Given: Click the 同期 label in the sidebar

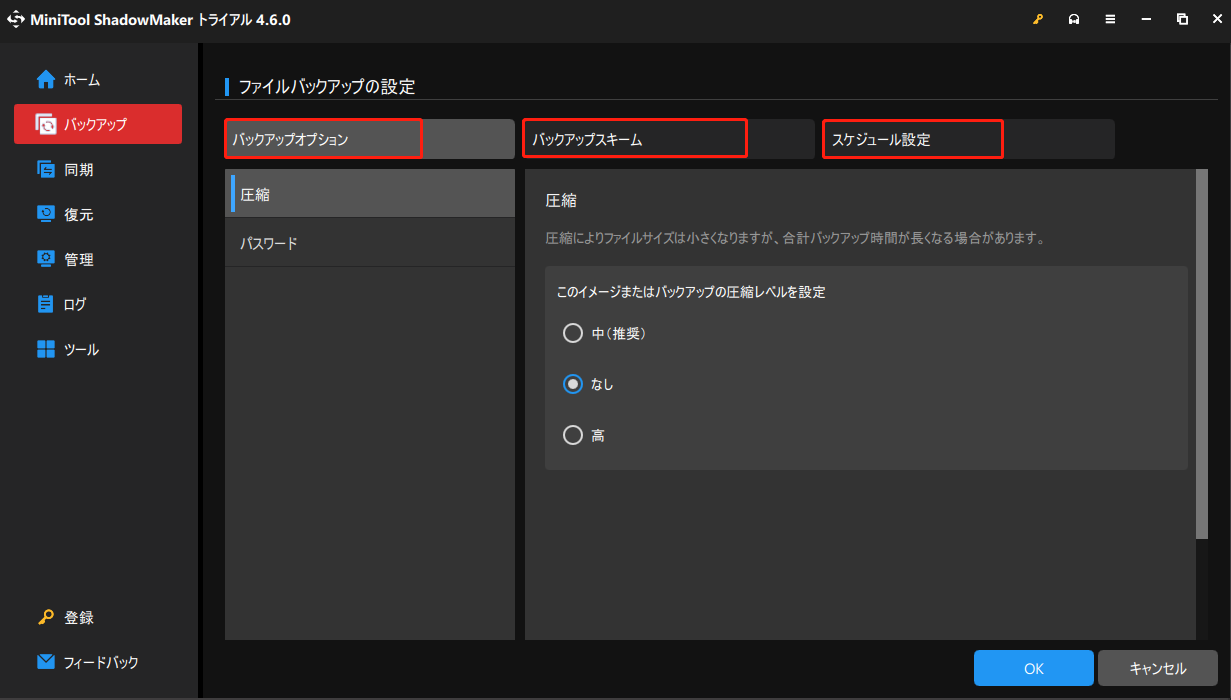Looking at the screenshot, I should tap(79, 170).
